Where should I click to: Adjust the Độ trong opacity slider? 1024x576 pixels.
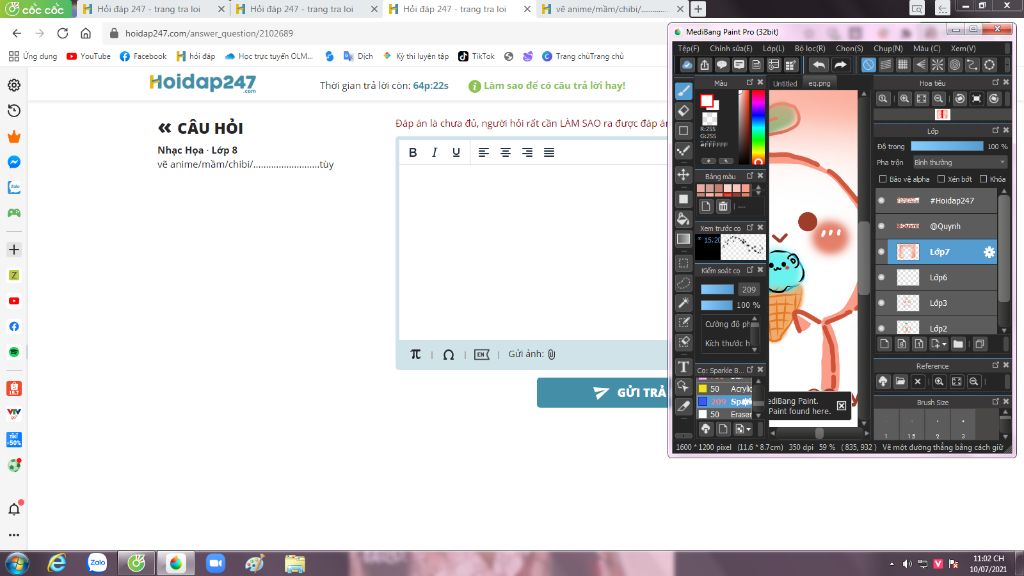coord(946,146)
